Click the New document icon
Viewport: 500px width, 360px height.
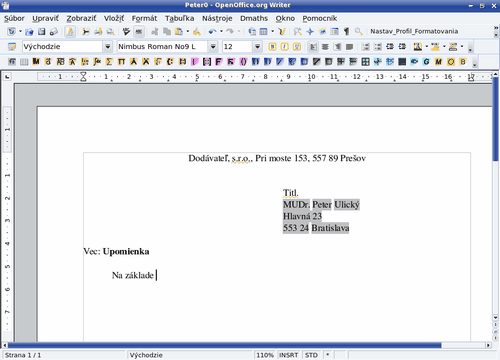tap(12, 32)
